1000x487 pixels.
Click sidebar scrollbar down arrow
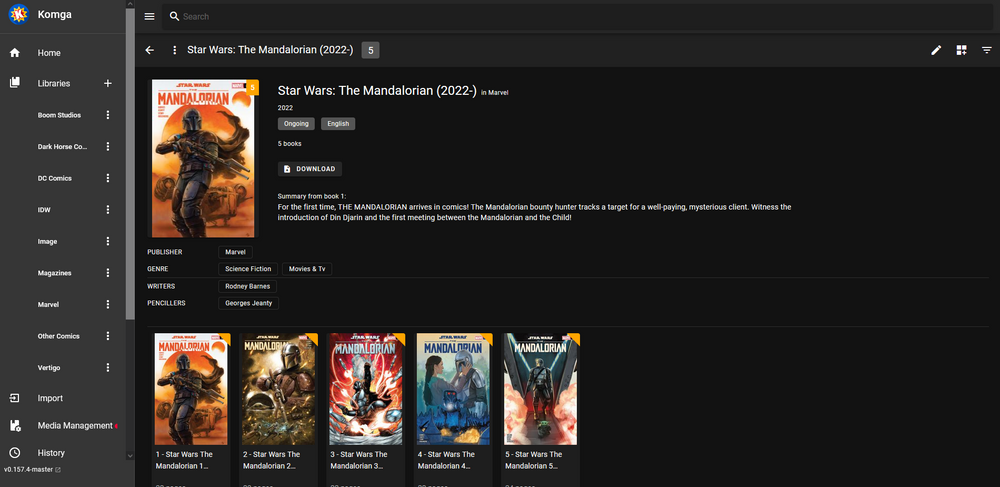130,456
